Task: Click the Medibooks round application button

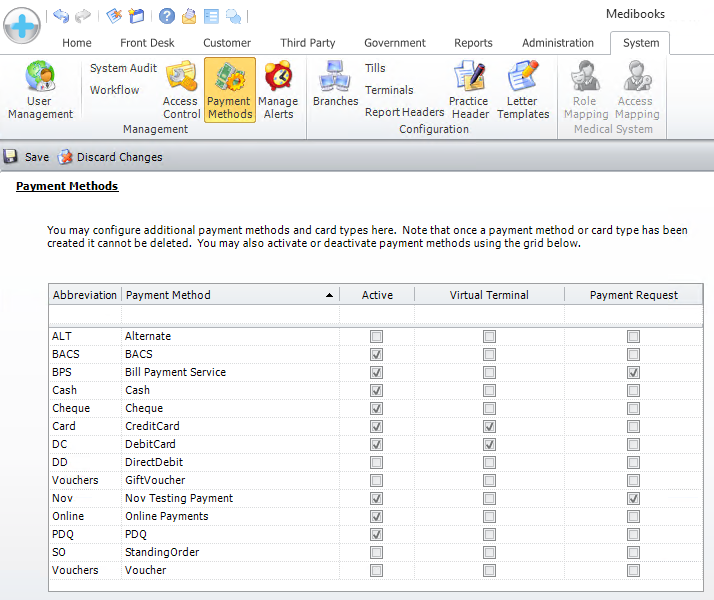Action: click(x=22, y=23)
